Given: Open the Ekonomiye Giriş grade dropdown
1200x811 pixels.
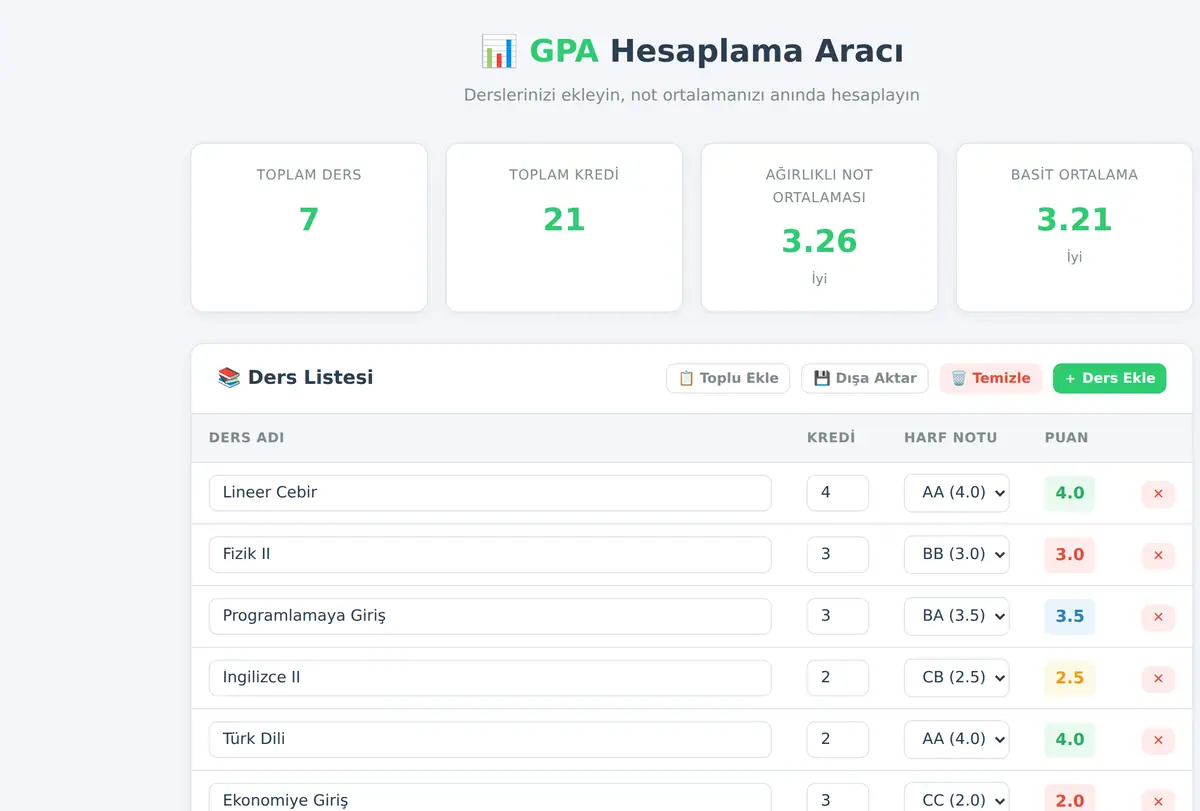Looking at the screenshot, I should [x=956, y=798].
